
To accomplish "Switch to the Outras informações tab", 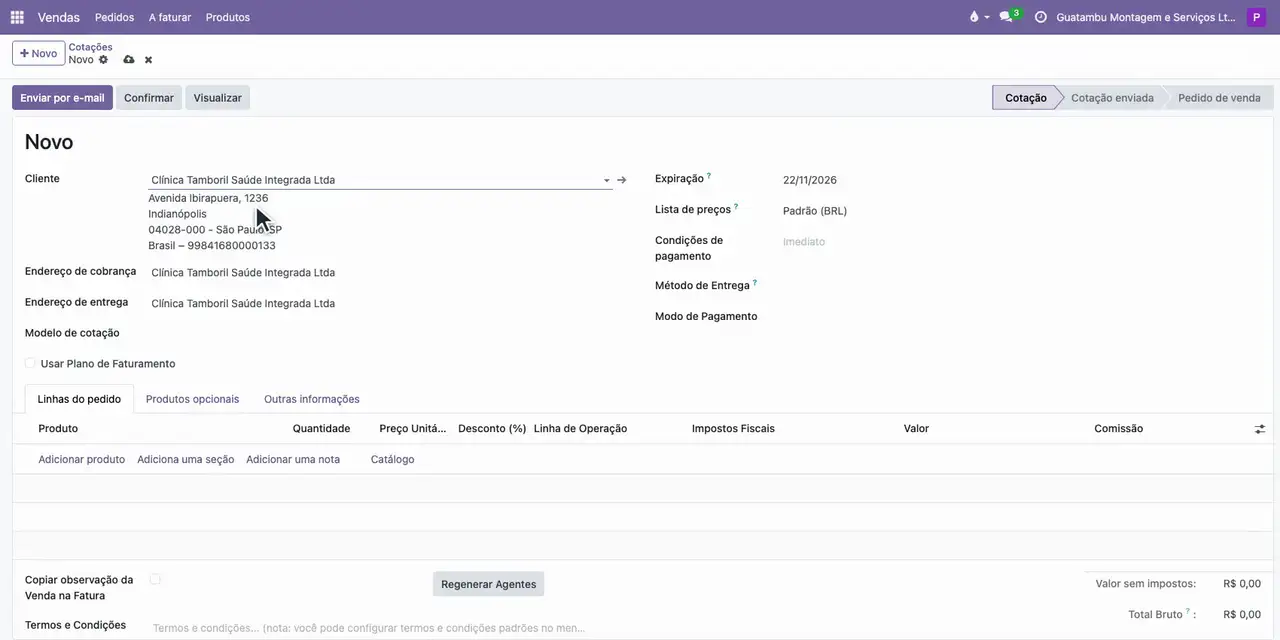I will [x=312, y=399].
